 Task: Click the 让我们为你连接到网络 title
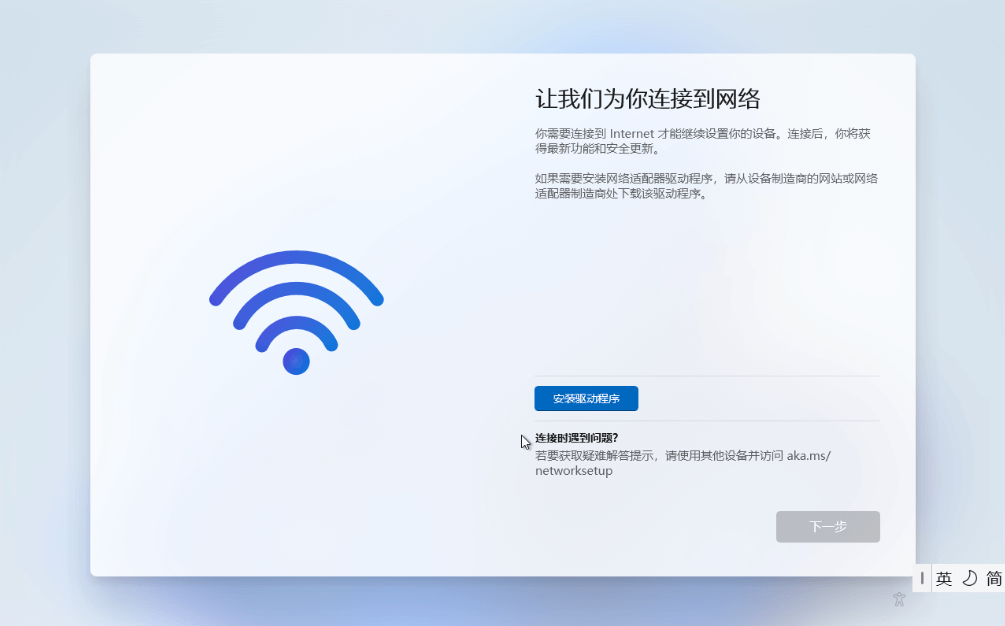(647, 99)
